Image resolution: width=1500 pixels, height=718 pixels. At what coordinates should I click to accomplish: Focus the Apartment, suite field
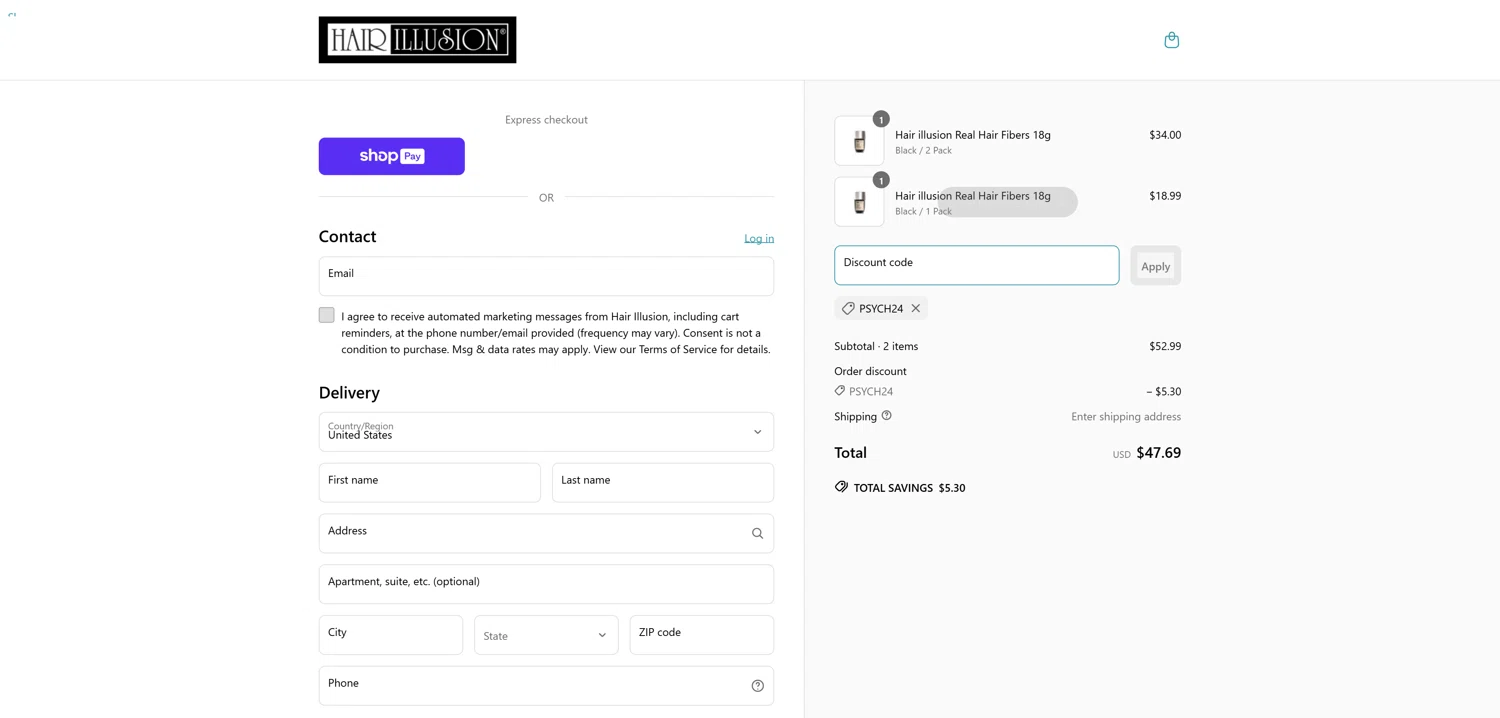tap(546, 584)
